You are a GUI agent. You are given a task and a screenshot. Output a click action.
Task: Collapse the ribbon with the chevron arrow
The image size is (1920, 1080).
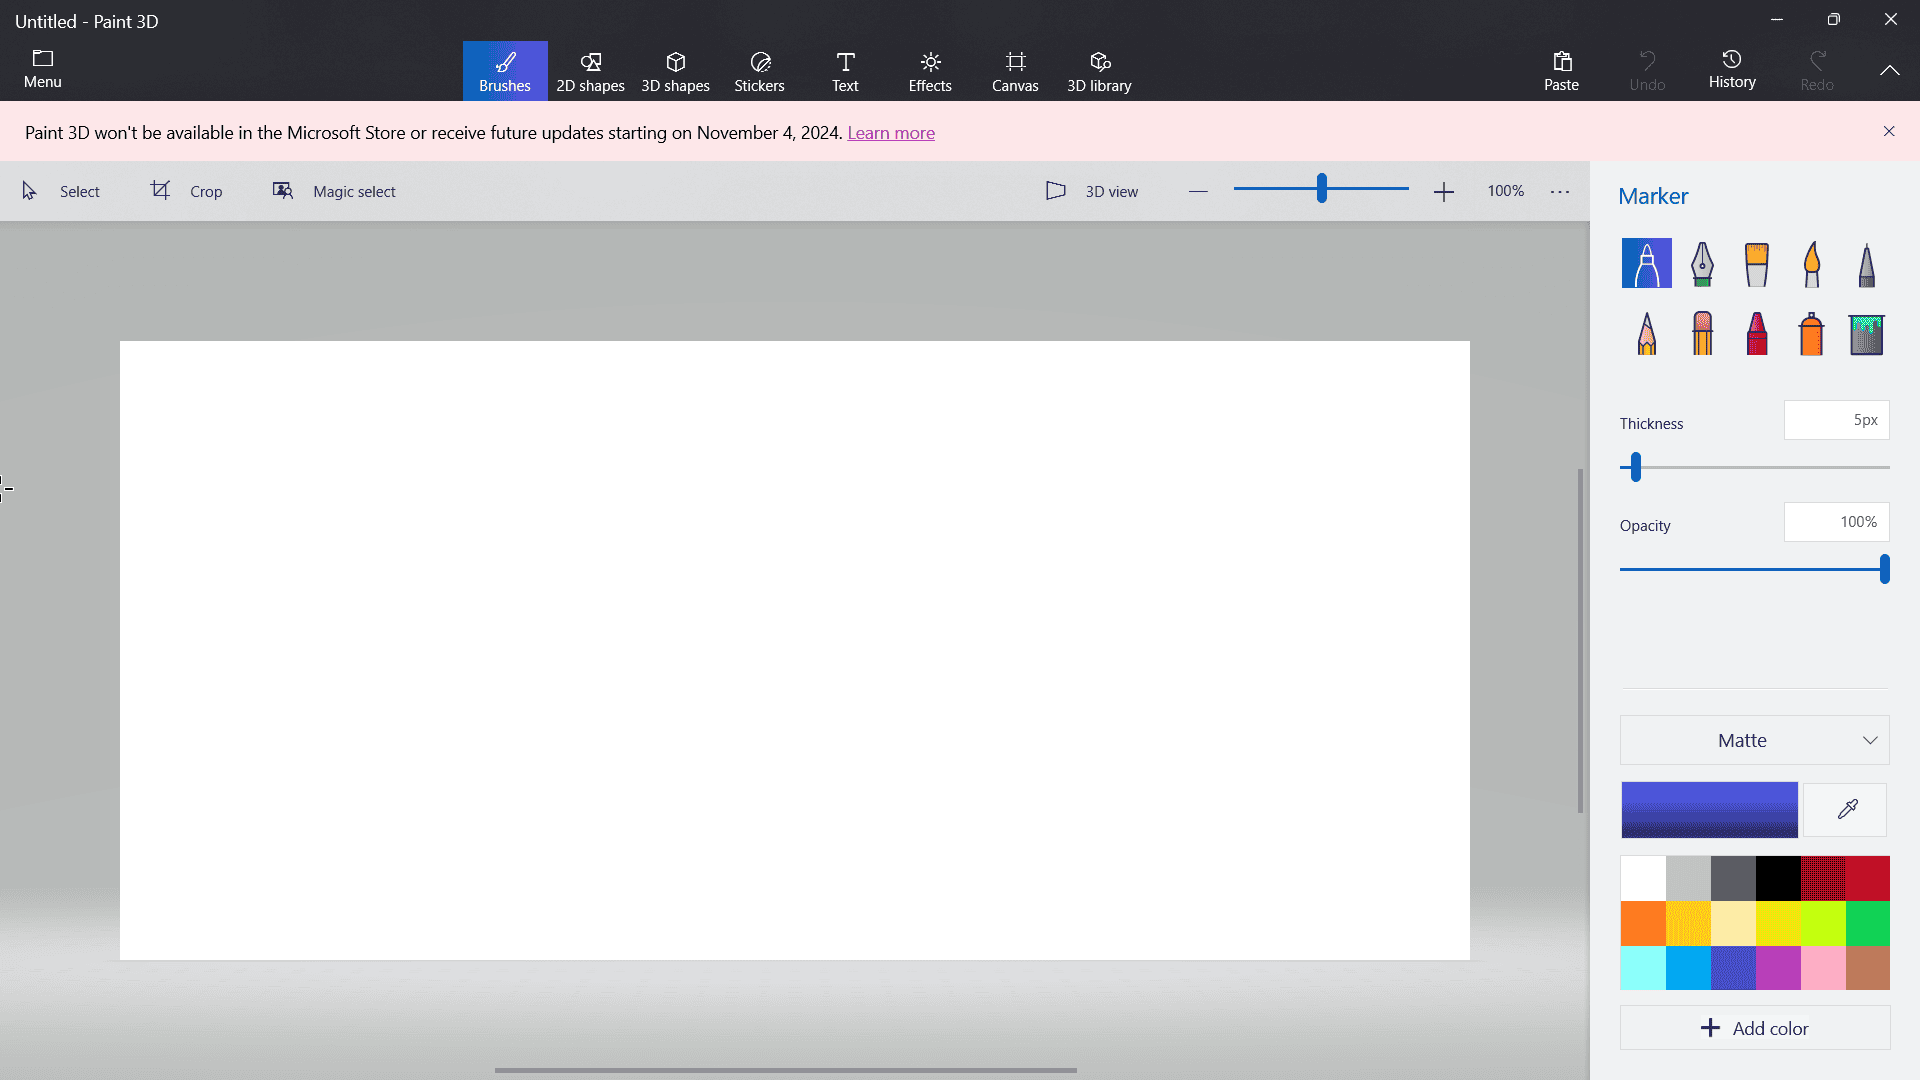pyautogui.click(x=1890, y=70)
